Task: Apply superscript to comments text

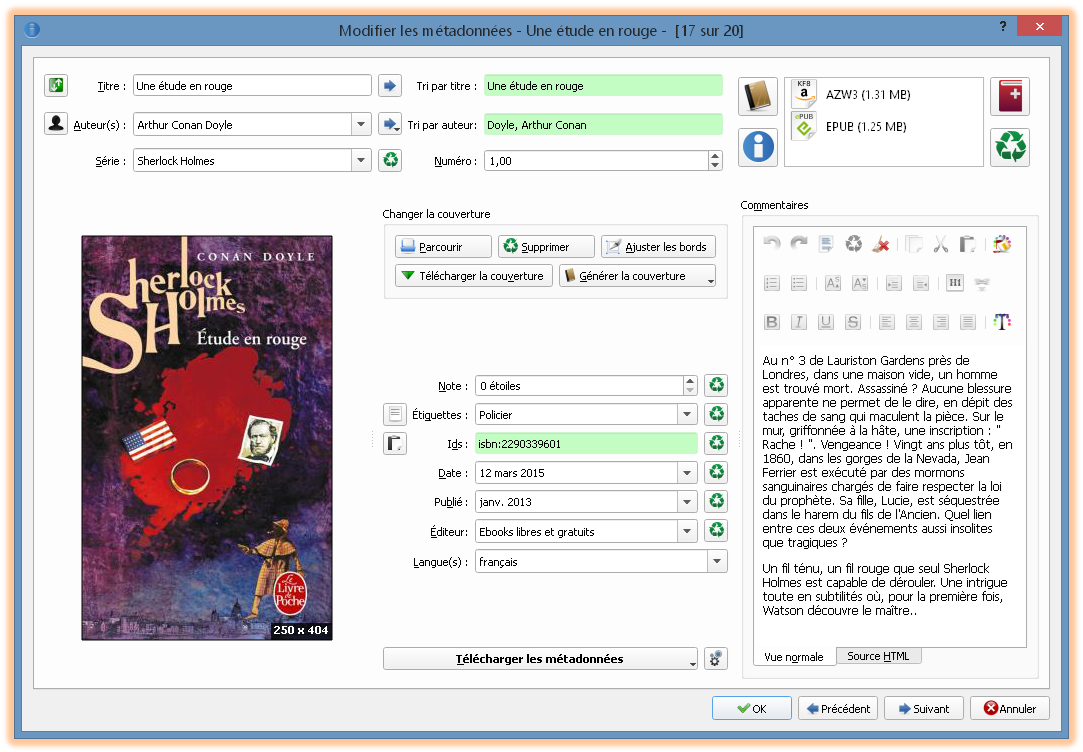Action: (833, 283)
